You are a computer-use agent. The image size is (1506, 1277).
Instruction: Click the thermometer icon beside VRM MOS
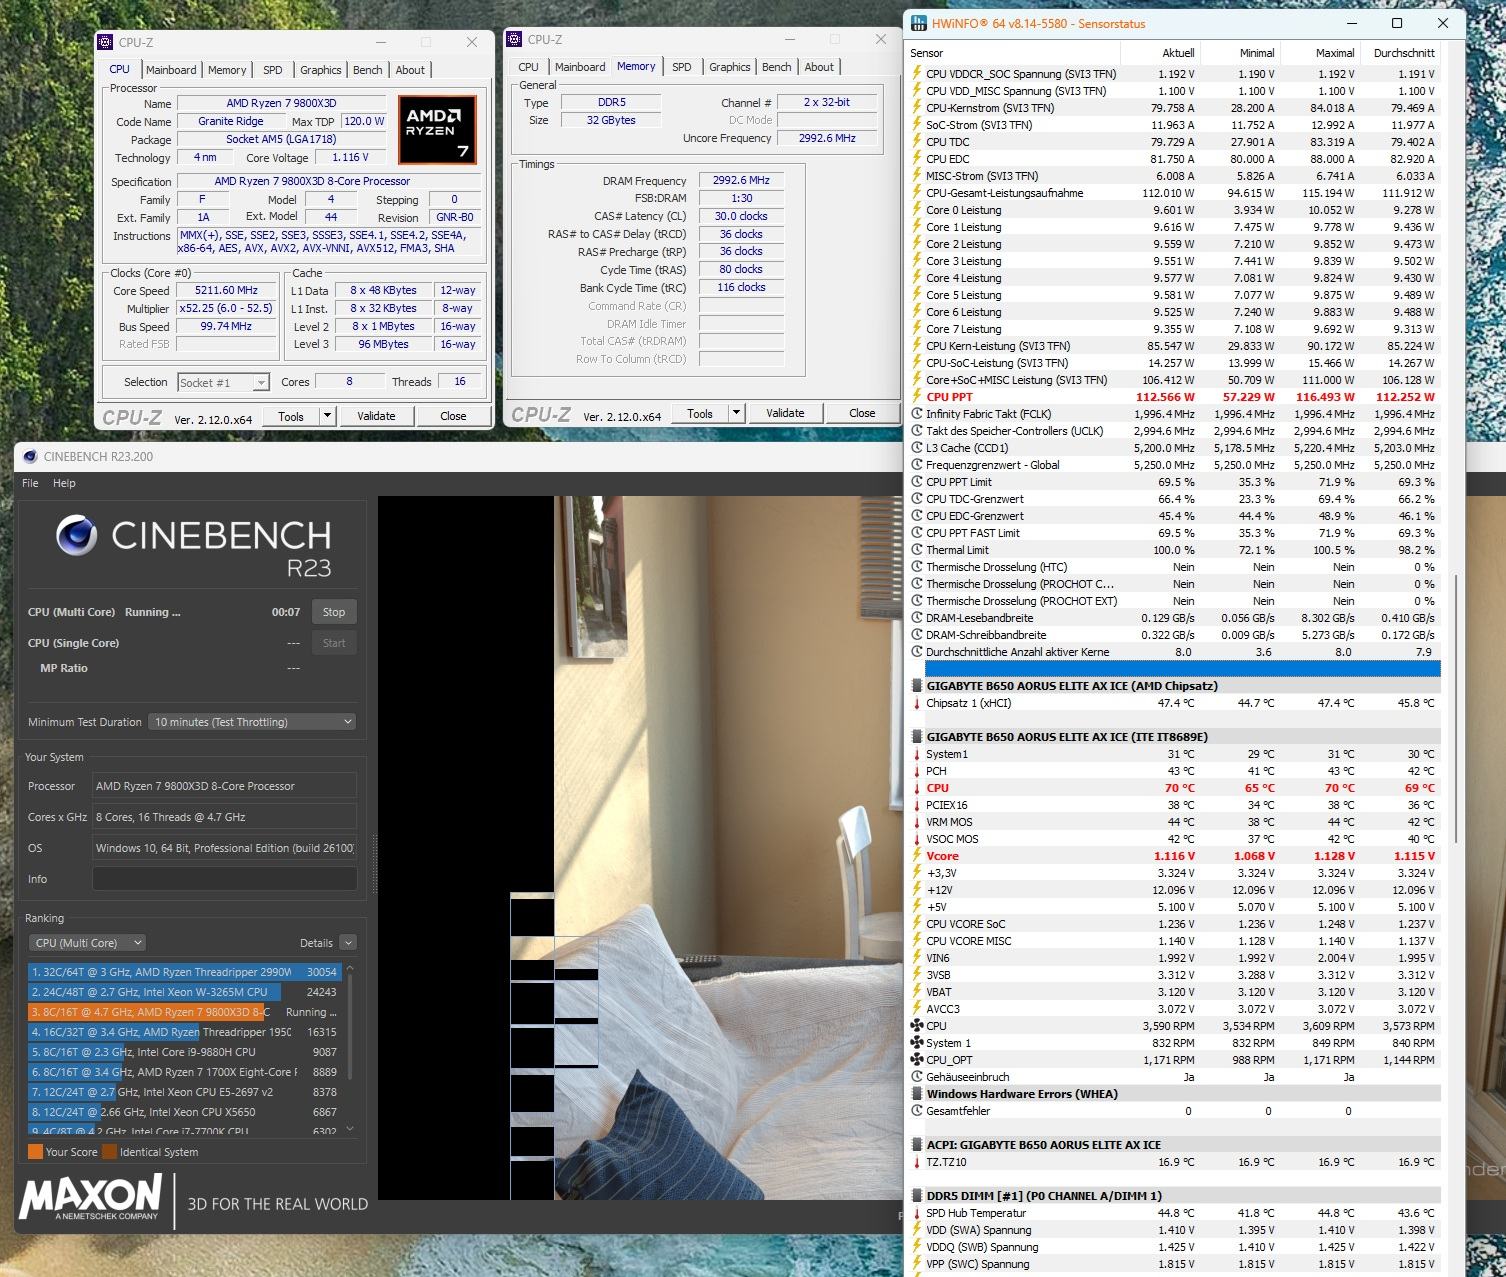tap(917, 822)
